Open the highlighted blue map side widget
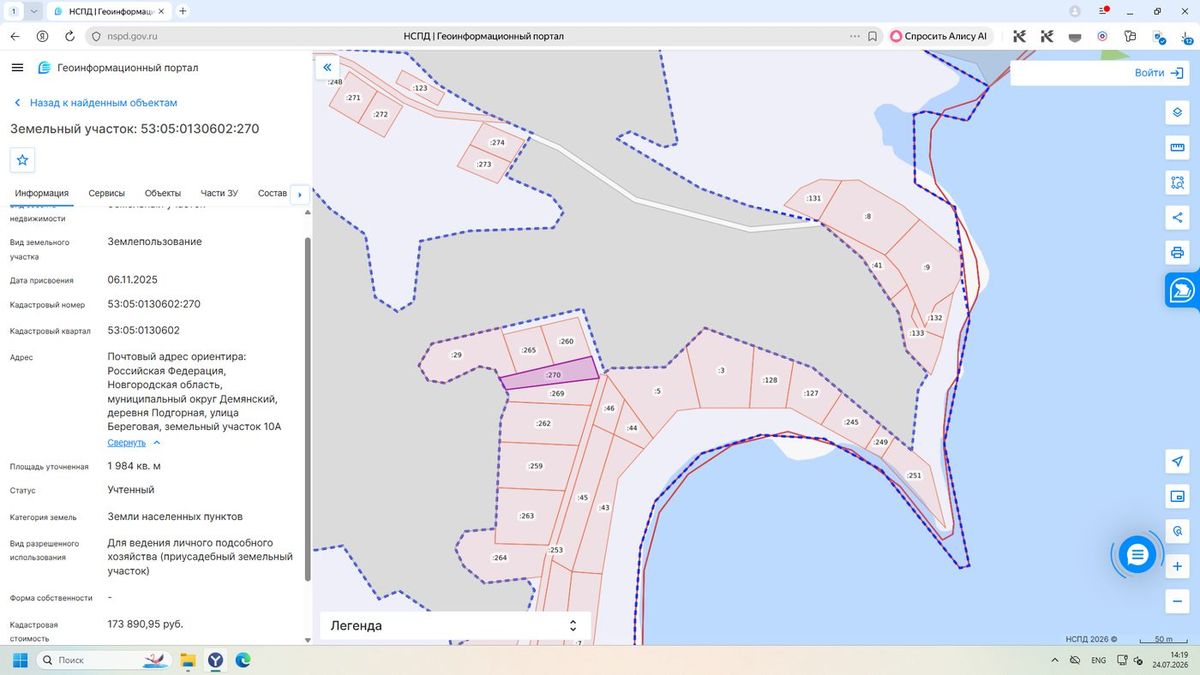Viewport: 1200px width, 675px height. tap(1182, 291)
